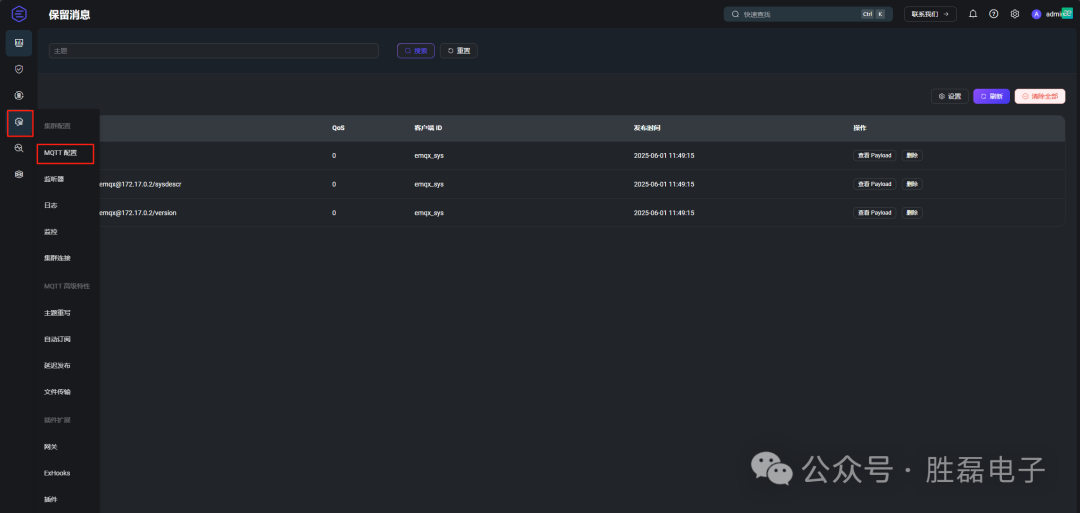Select 插件 in the flyout menu
This screenshot has width=1080, height=513.
click(50, 499)
